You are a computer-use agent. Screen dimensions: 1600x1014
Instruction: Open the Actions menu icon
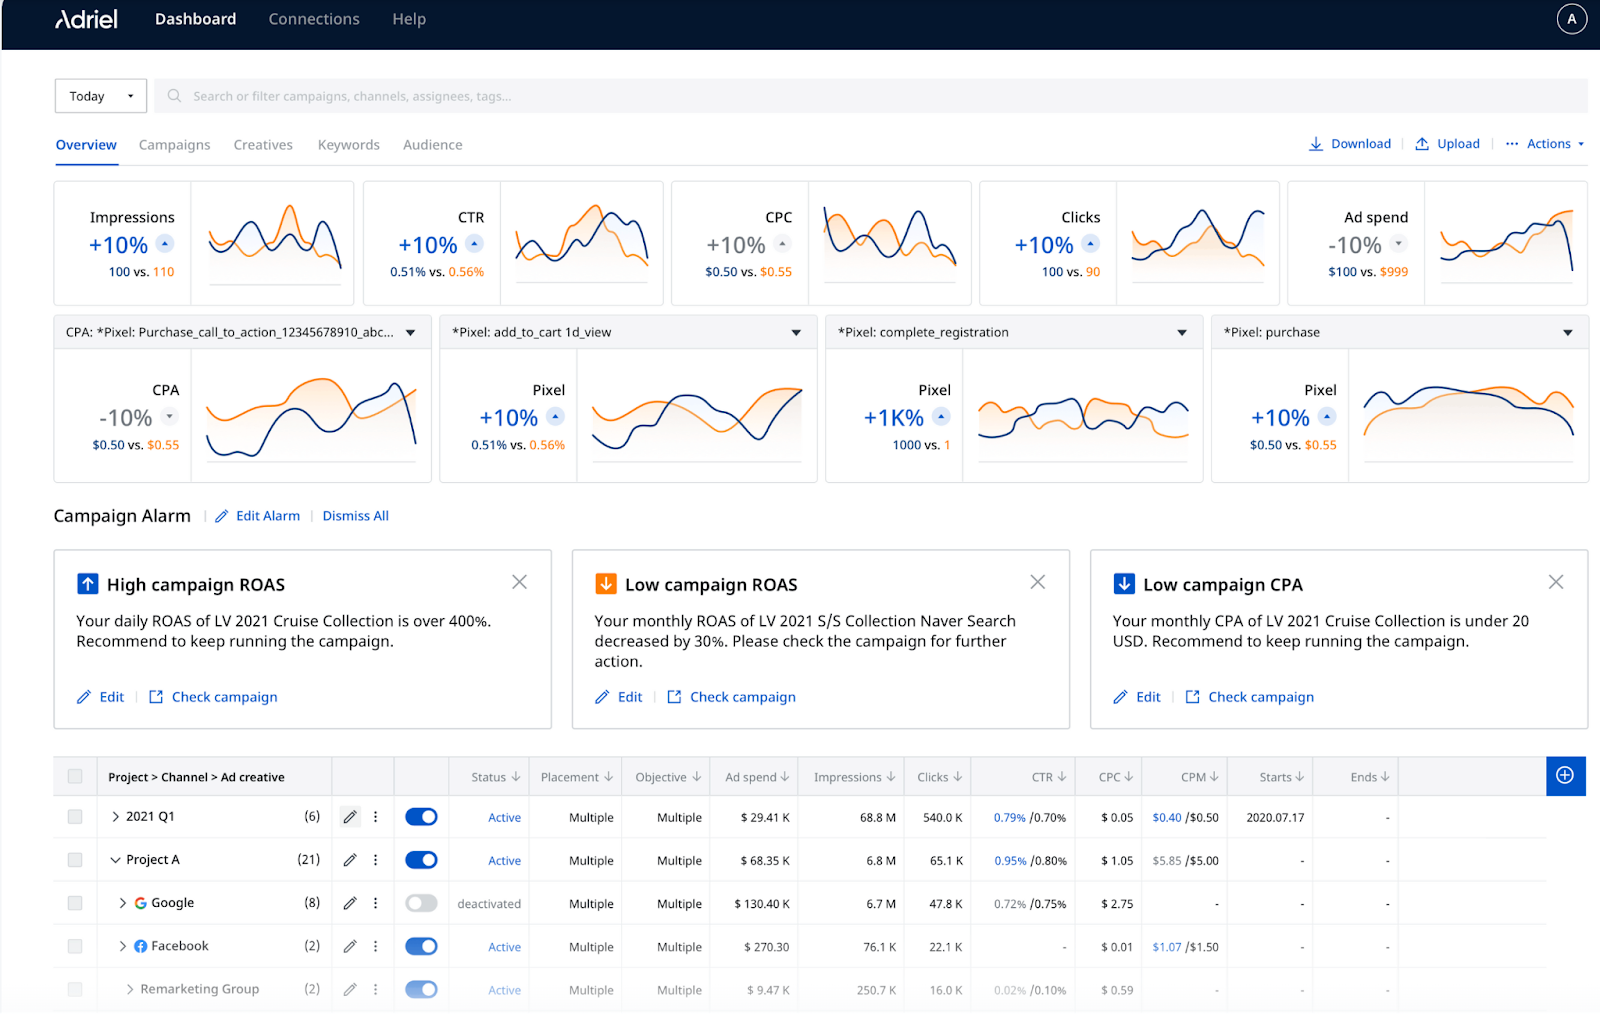pyautogui.click(x=1512, y=143)
